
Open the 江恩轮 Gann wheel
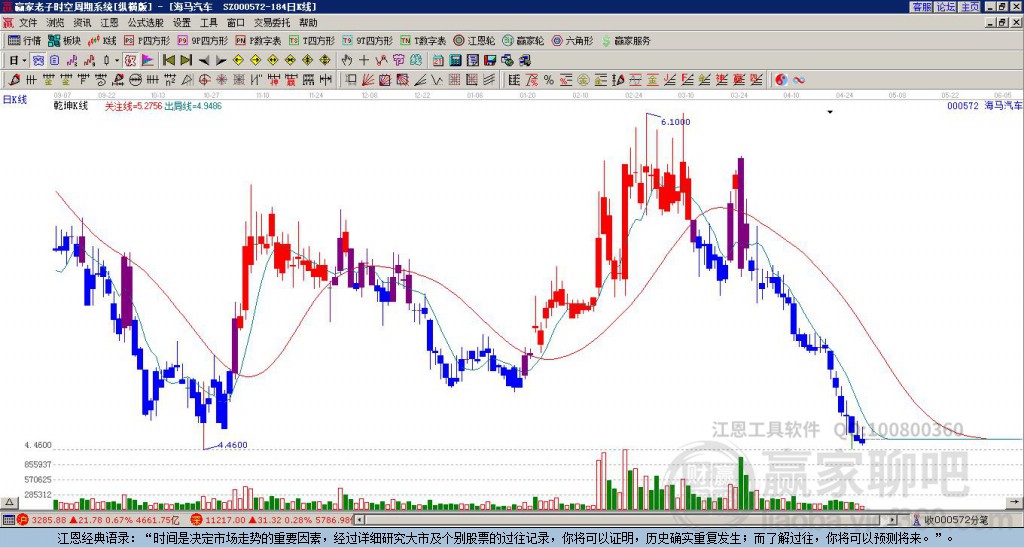pos(474,40)
